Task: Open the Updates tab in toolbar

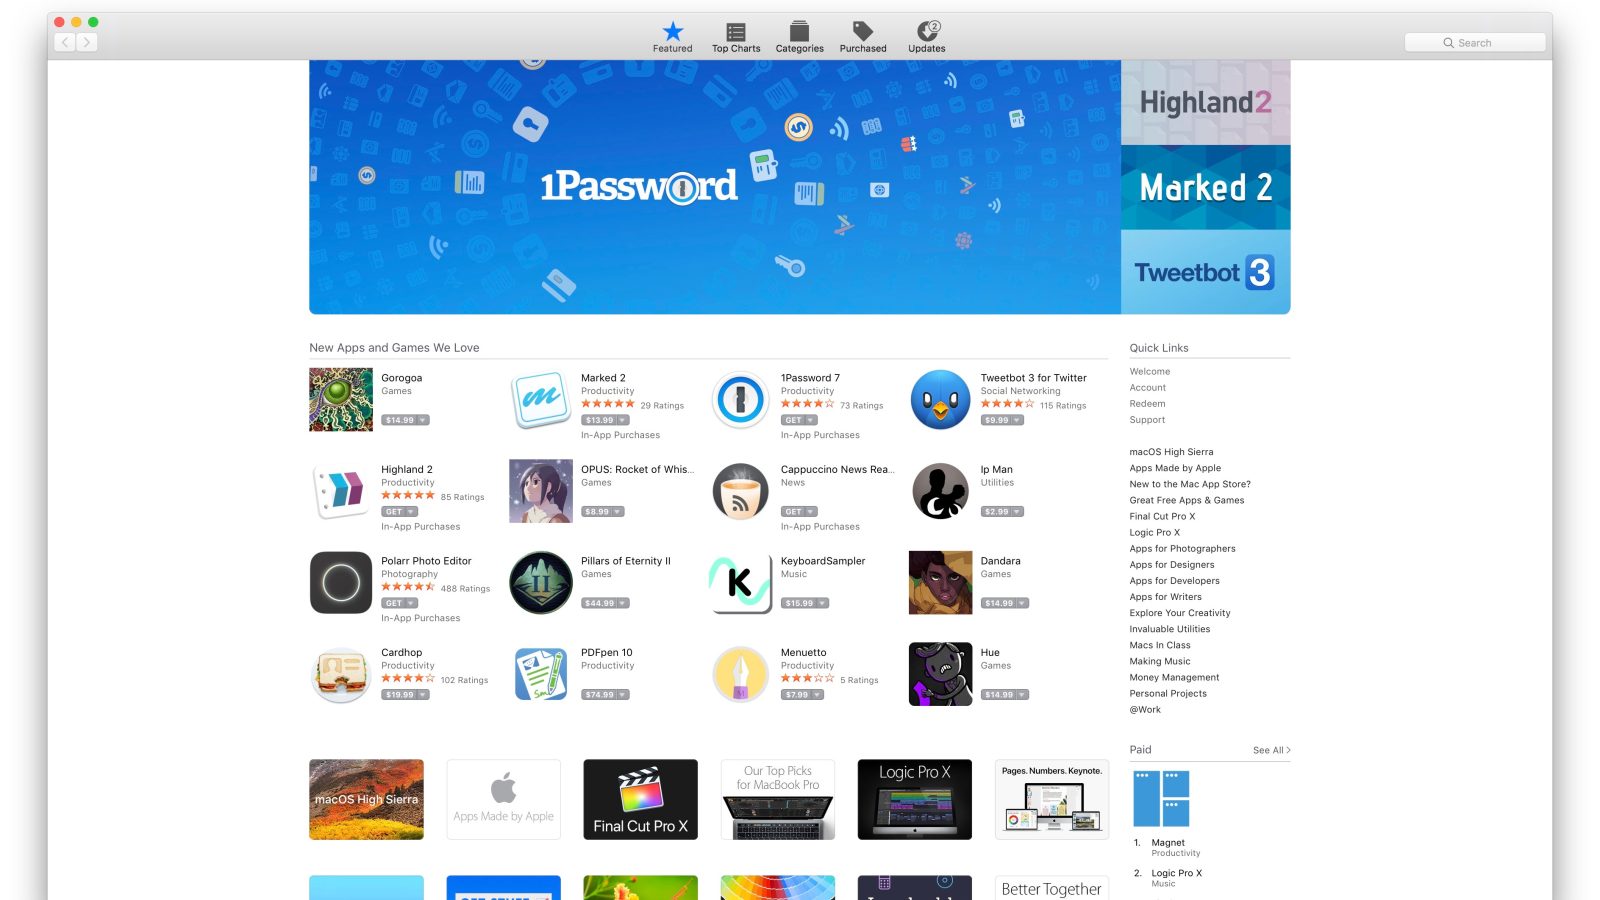Action: tap(927, 37)
